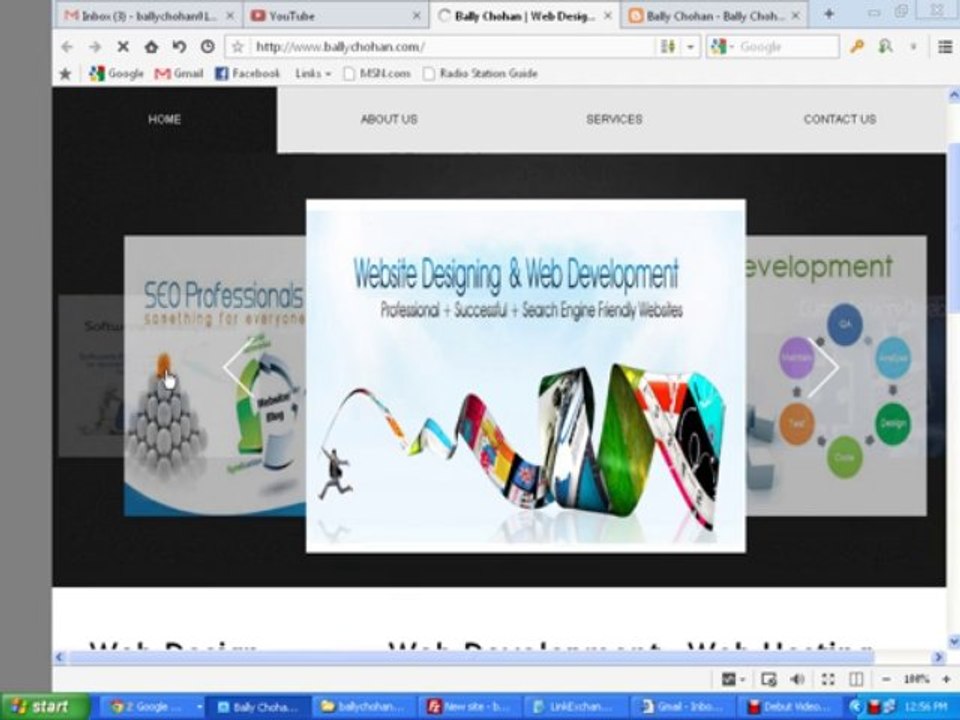This screenshot has height=720, width=960.
Task: Close the Bally Chohan Blogger tab
Action: pyautogui.click(x=795, y=17)
